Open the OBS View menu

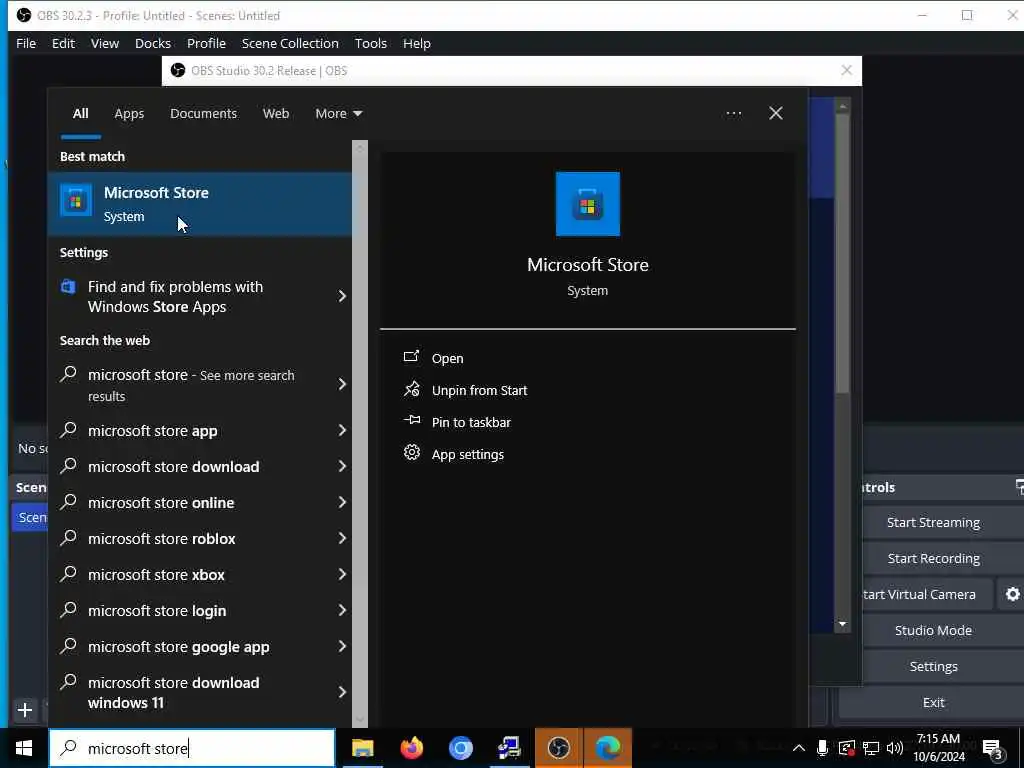104,43
